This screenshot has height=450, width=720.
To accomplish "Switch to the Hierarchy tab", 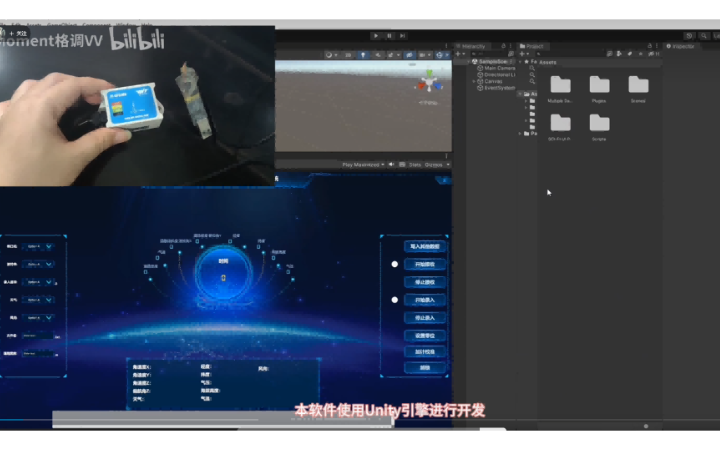I will point(471,46).
